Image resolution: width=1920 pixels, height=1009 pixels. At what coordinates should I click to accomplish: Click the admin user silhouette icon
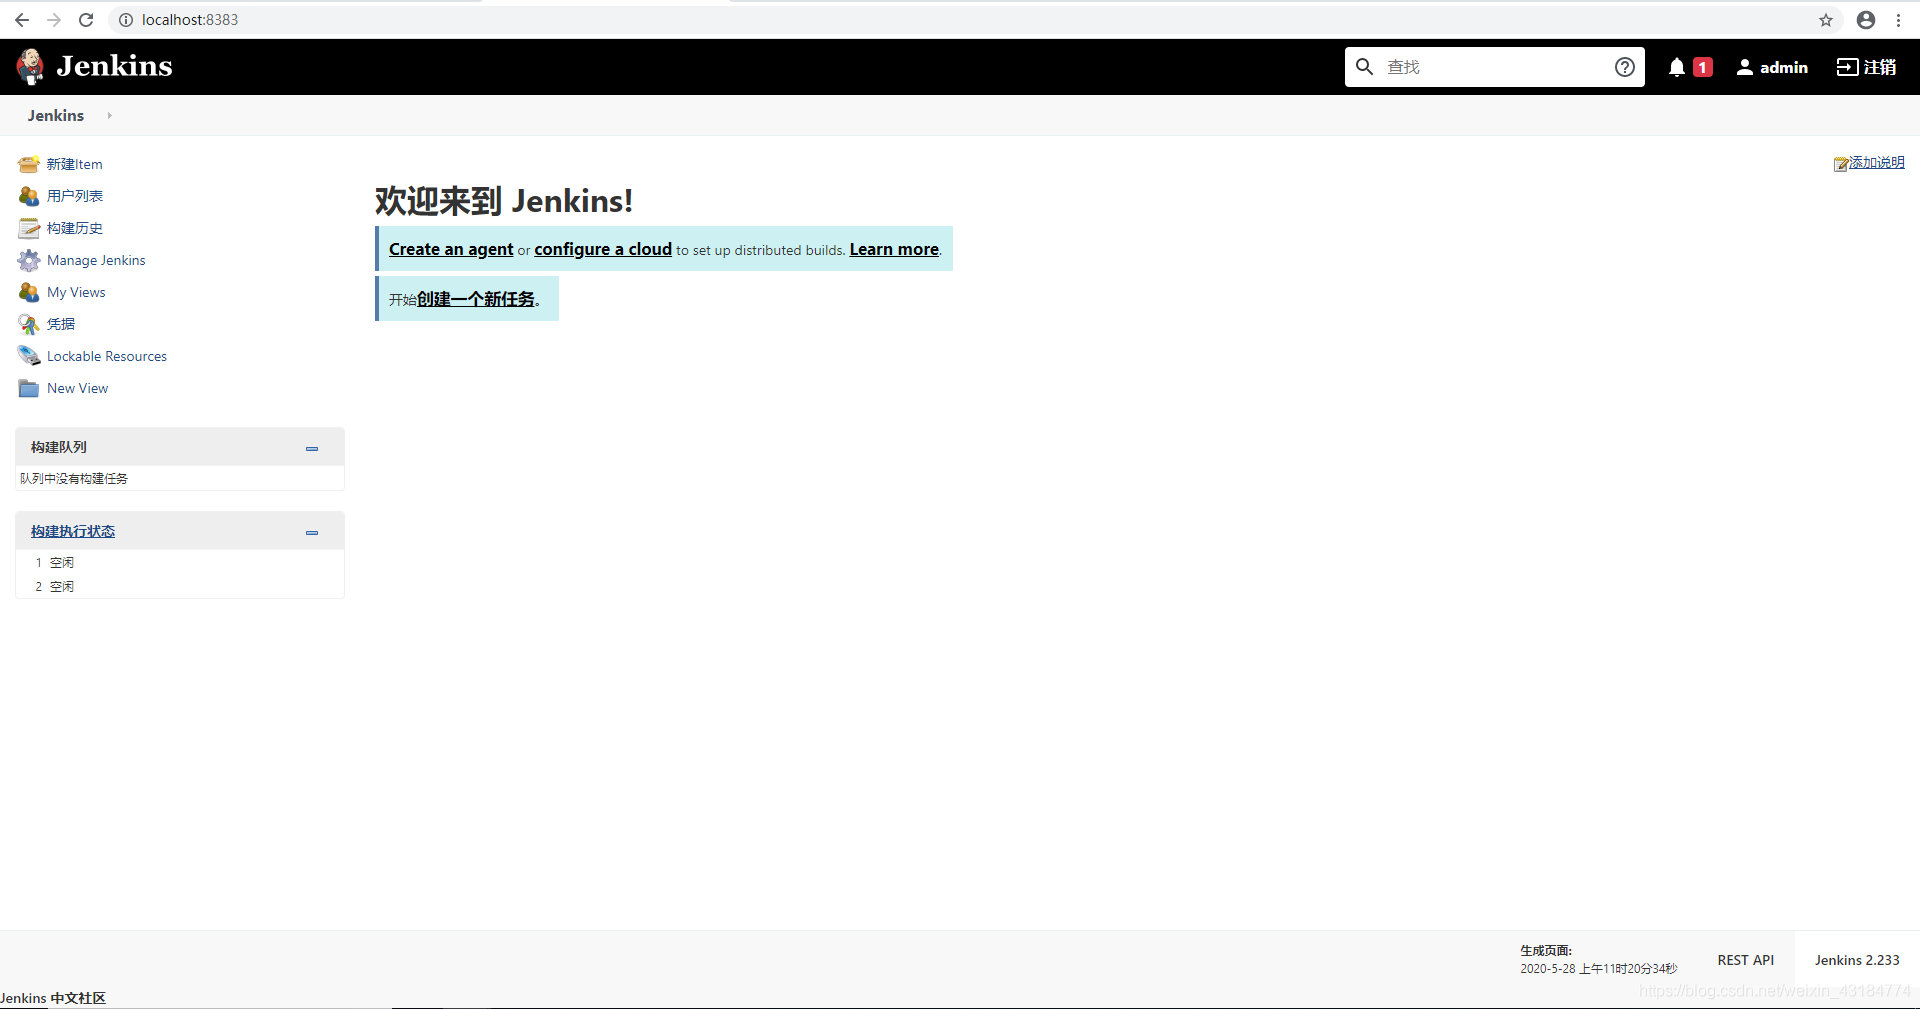coord(1745,67)
